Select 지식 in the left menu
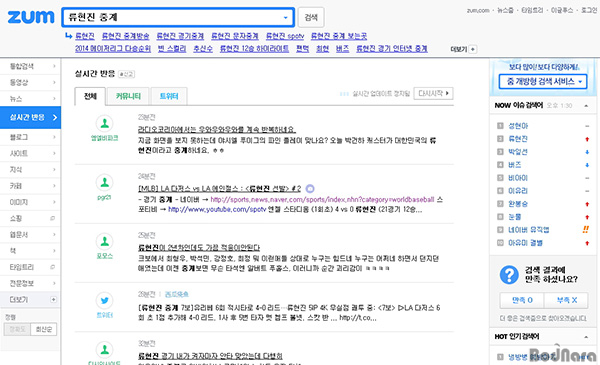The height and width of the screenshot is (365, 600). pos(30,169)
